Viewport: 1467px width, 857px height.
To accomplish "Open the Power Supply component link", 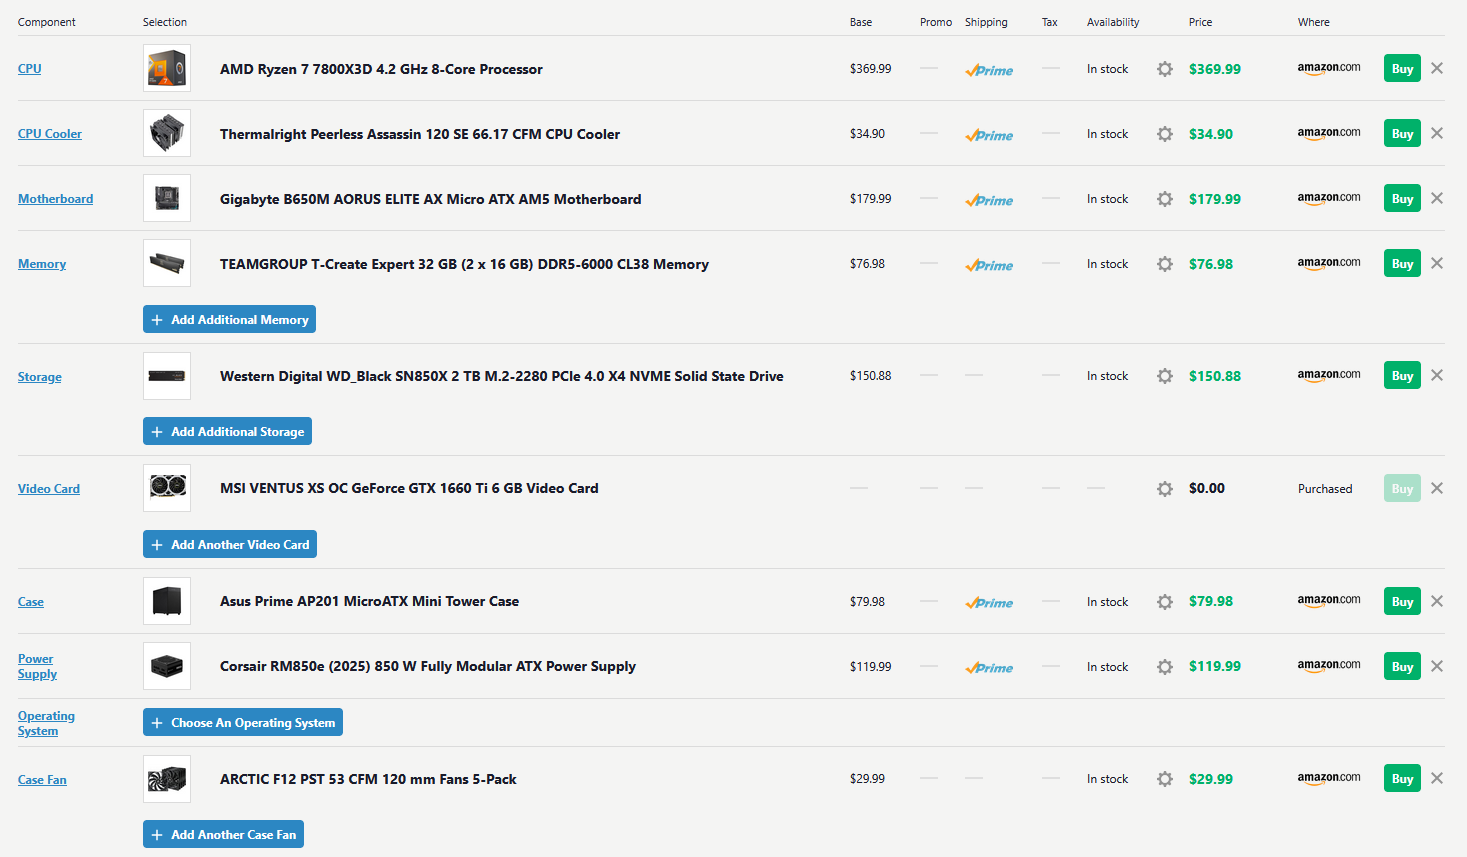I will tap(37, 666).
